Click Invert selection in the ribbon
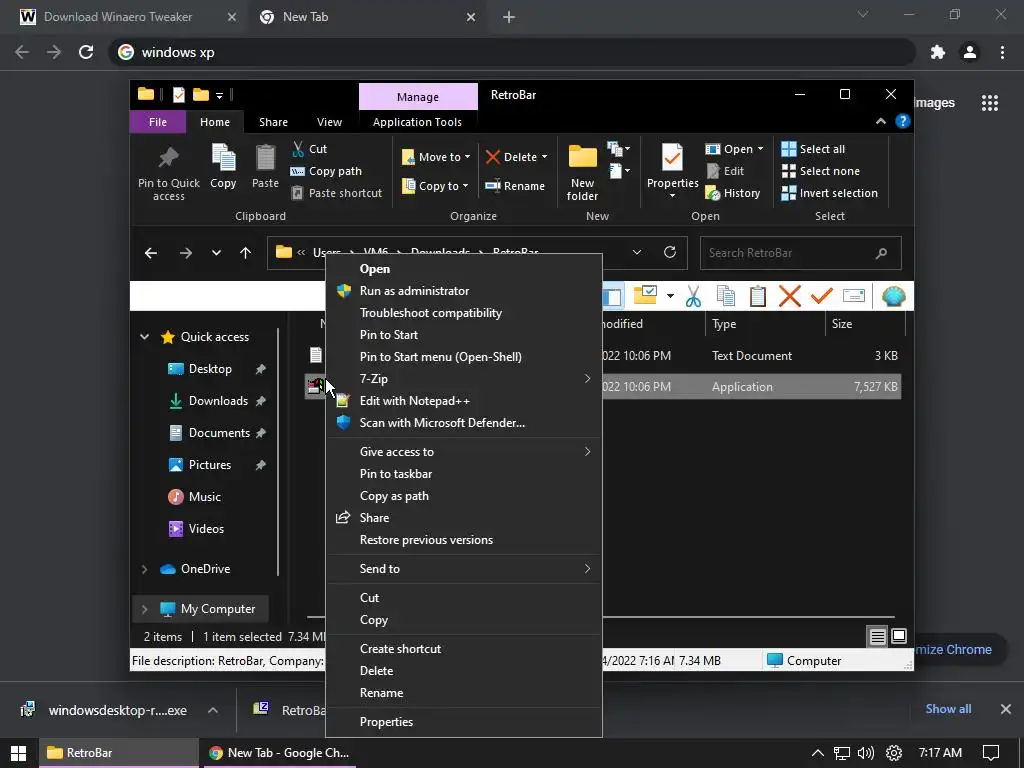The image size is (1024, 768). 829,193
